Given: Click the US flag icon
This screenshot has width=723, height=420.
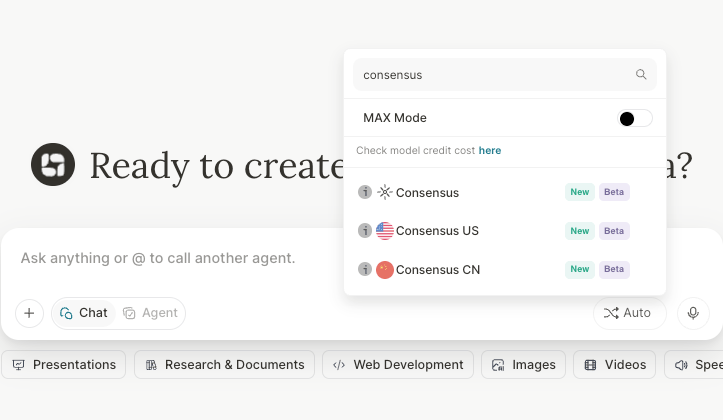Looking at the screenshot, I should (x=385, y=231).
